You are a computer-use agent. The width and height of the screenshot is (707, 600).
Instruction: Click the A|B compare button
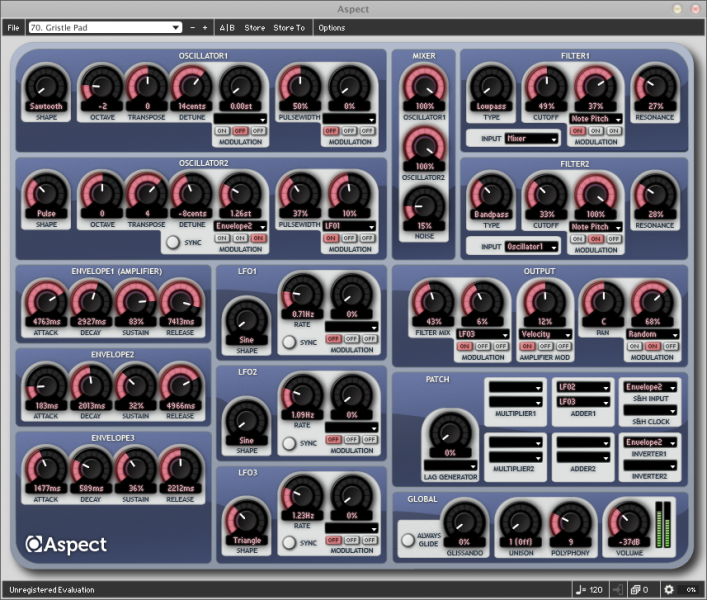click(227, 28)
